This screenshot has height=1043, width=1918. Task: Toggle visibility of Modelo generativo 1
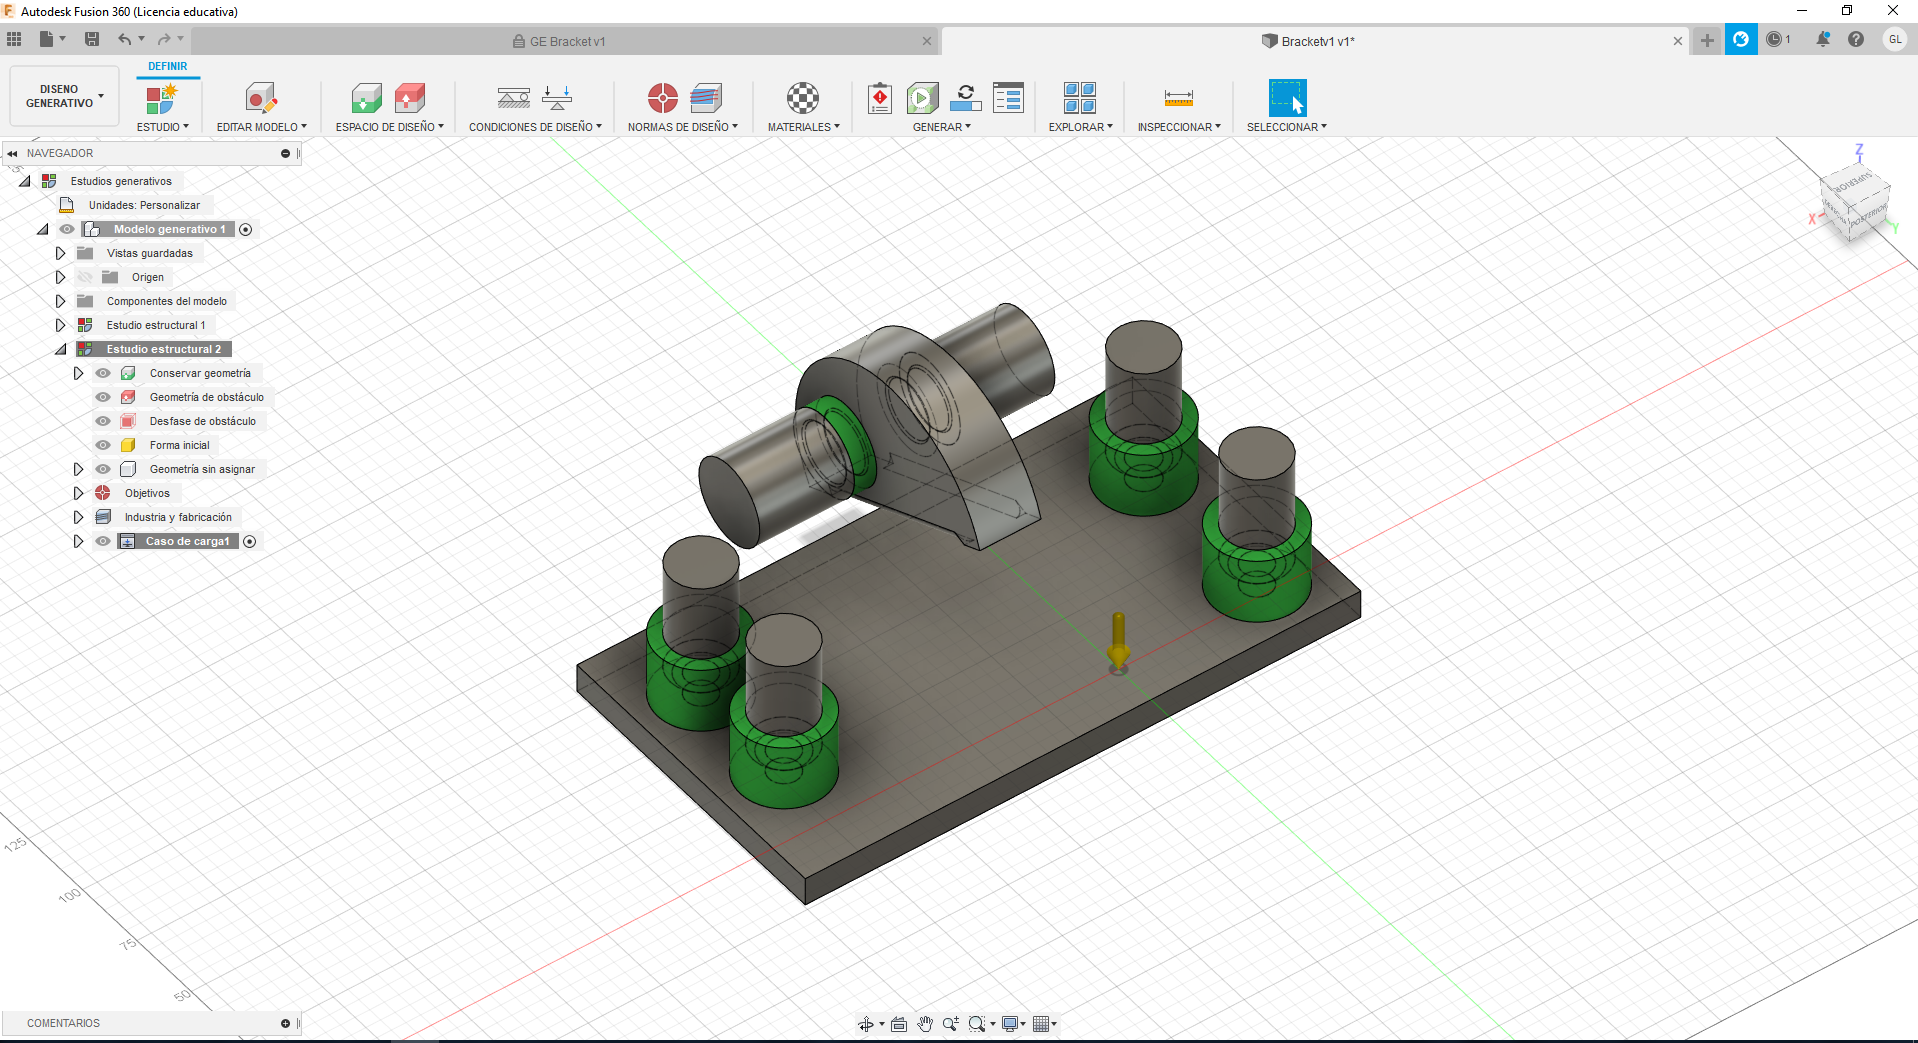[67, 229]
